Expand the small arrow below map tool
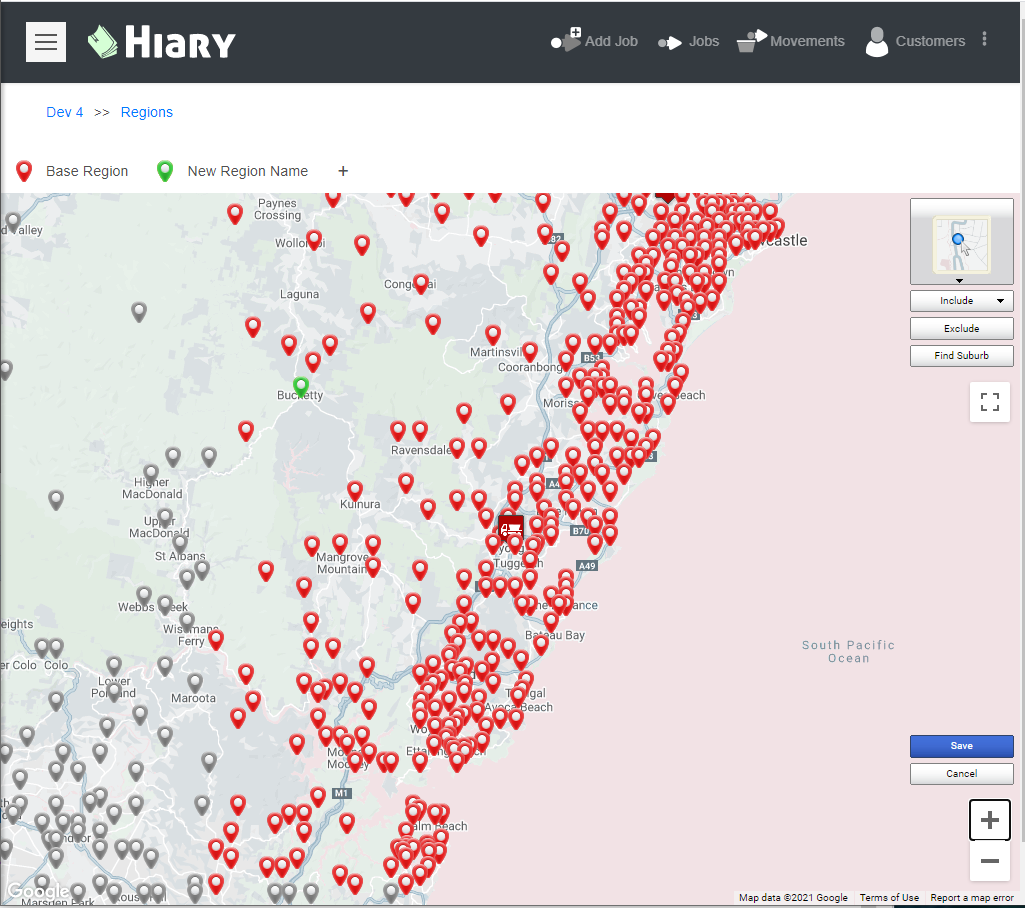The width and height of the screenshot is (1025, 908). point(959,280)
